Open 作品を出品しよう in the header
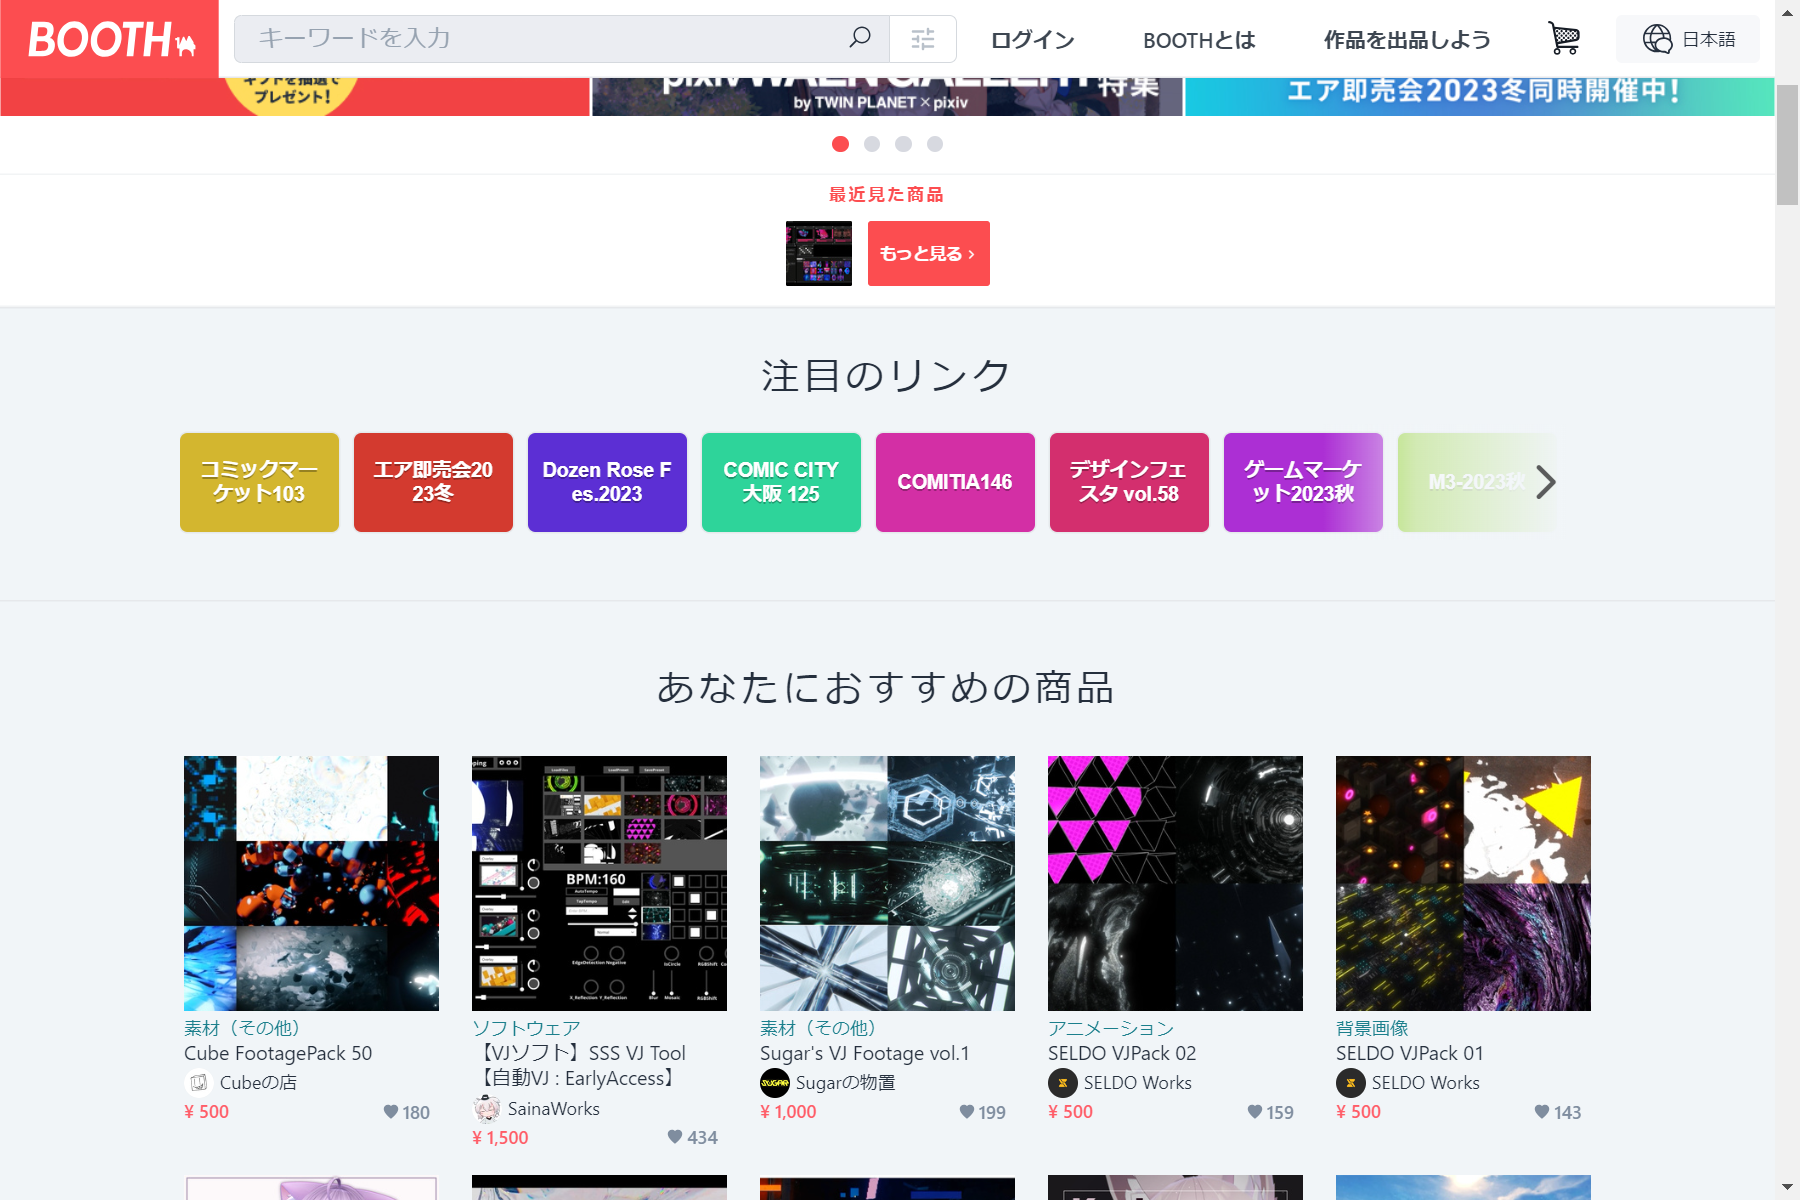Image resolution: width=1800 pixels, height=1200 pixels. pos(1407,40)
